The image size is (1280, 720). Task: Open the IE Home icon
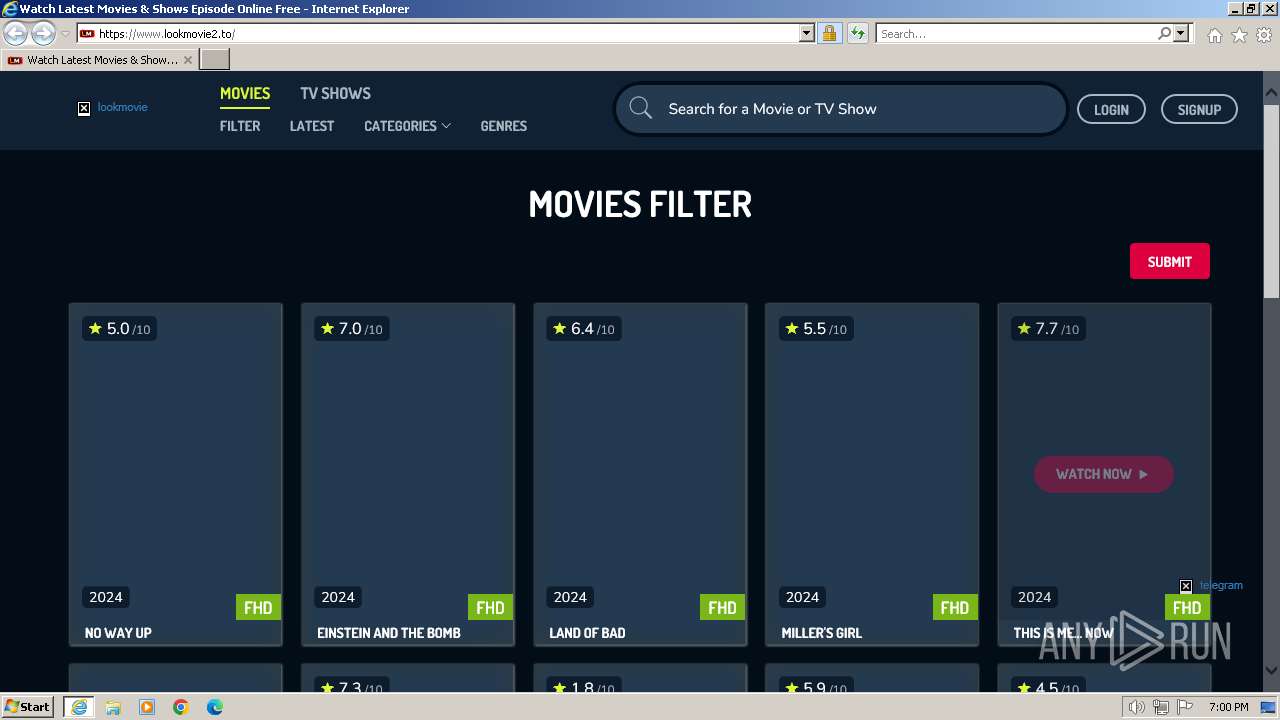tap(1214, 35)
